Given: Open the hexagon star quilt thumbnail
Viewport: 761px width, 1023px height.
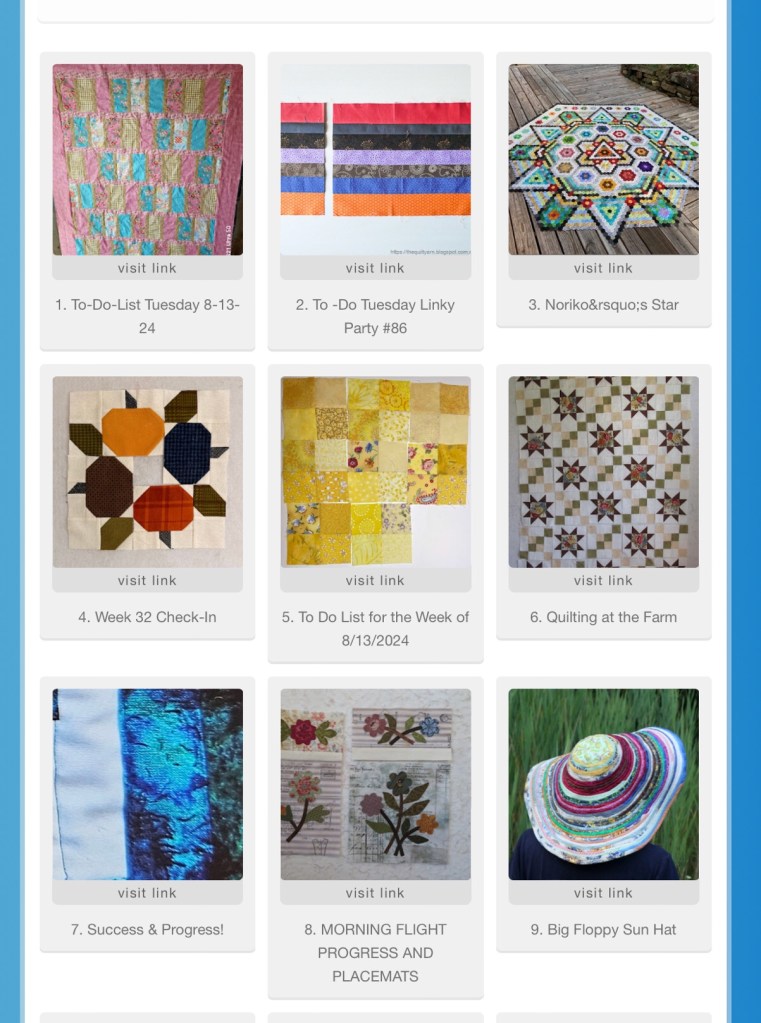Looking at the screenshot, I should [603, 159].
